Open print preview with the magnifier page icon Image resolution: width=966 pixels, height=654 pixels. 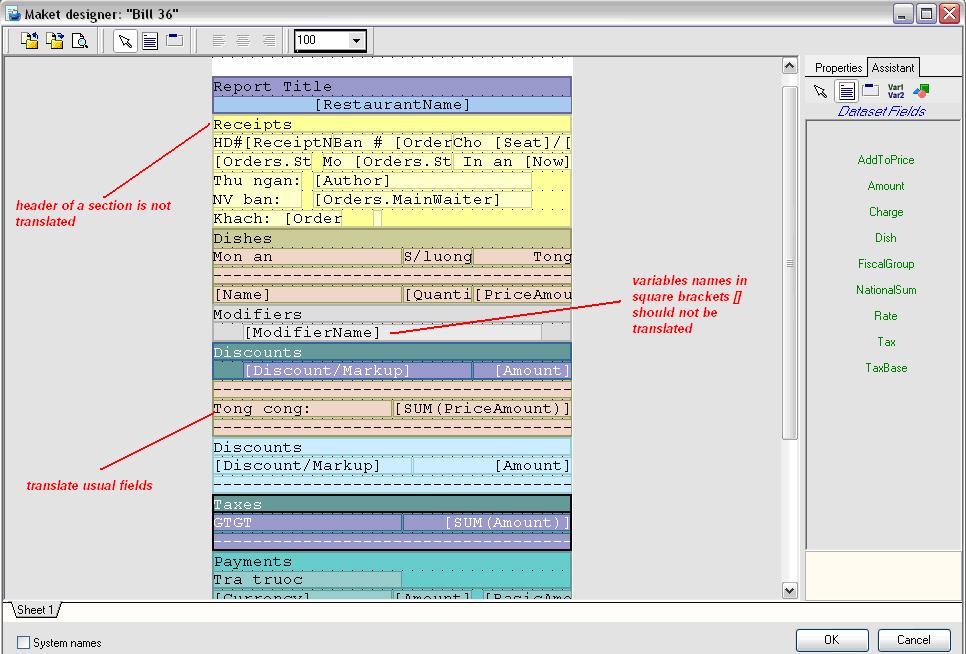pyautogui.click(x=80, y=41)
